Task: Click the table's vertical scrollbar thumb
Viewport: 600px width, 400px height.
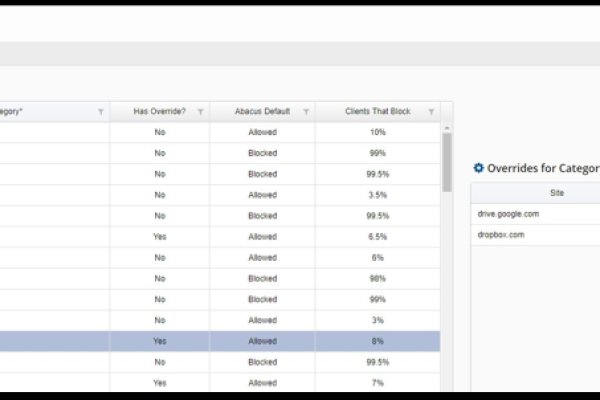Action: pyautogui.click(x=447, y=160)
